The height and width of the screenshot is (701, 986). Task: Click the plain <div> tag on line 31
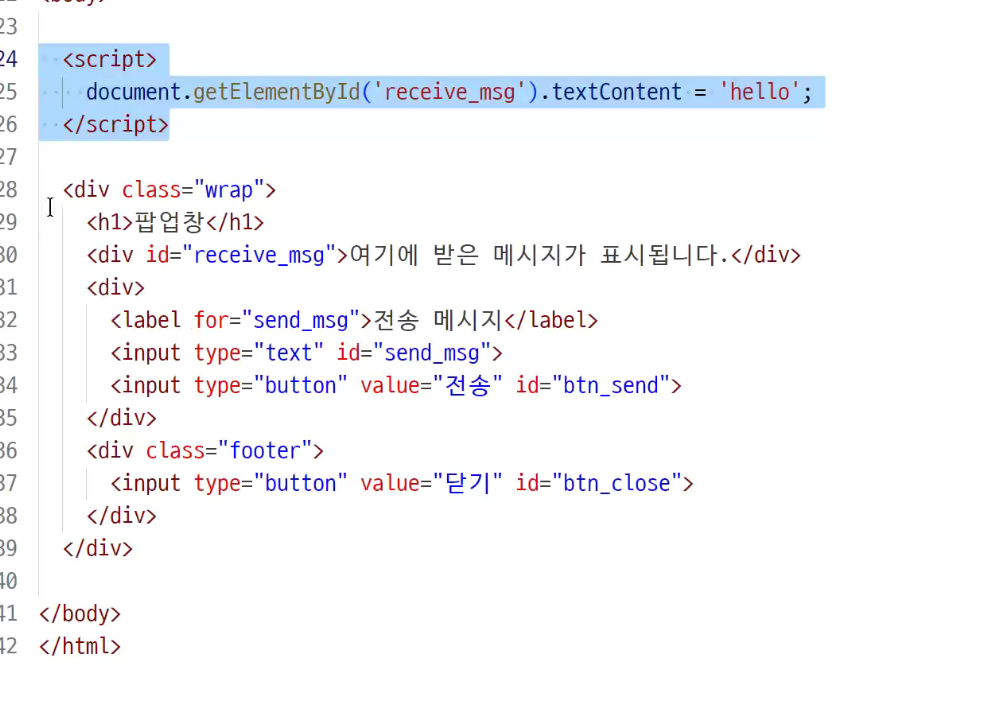click(x=116, y=289)
